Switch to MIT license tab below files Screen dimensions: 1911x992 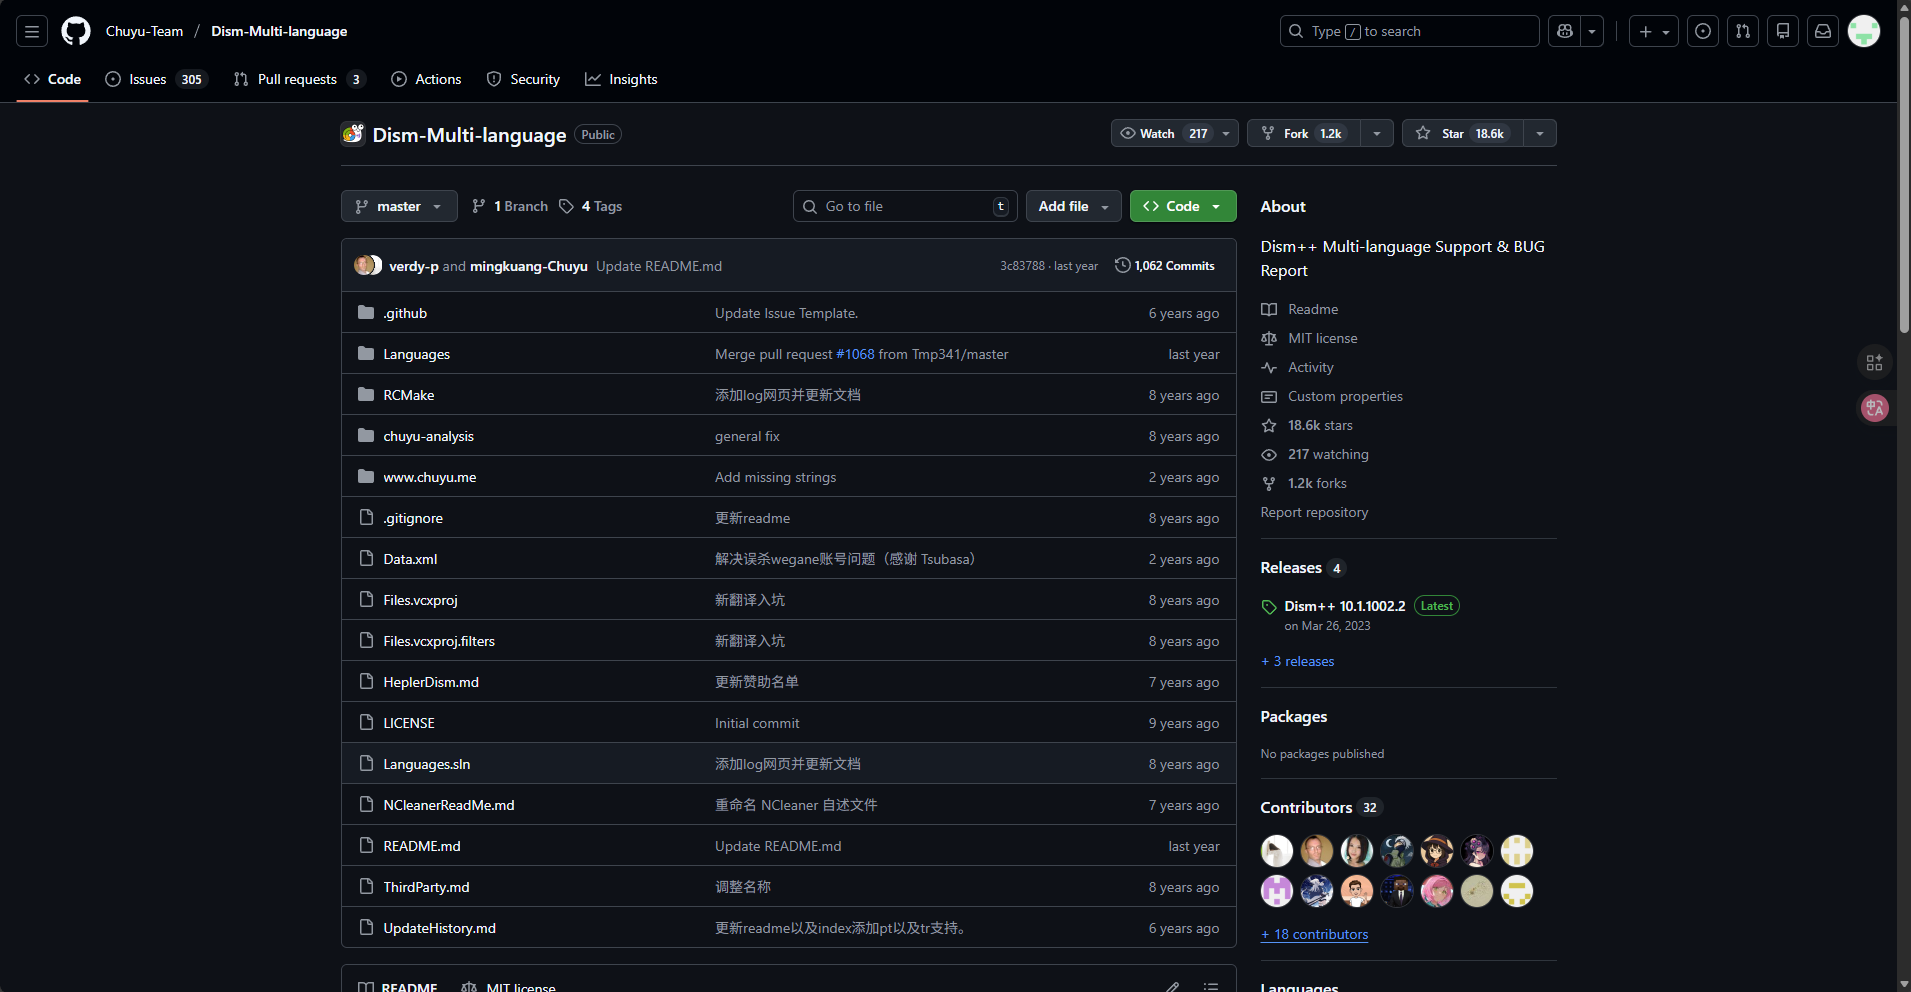[x=509, y=987]
